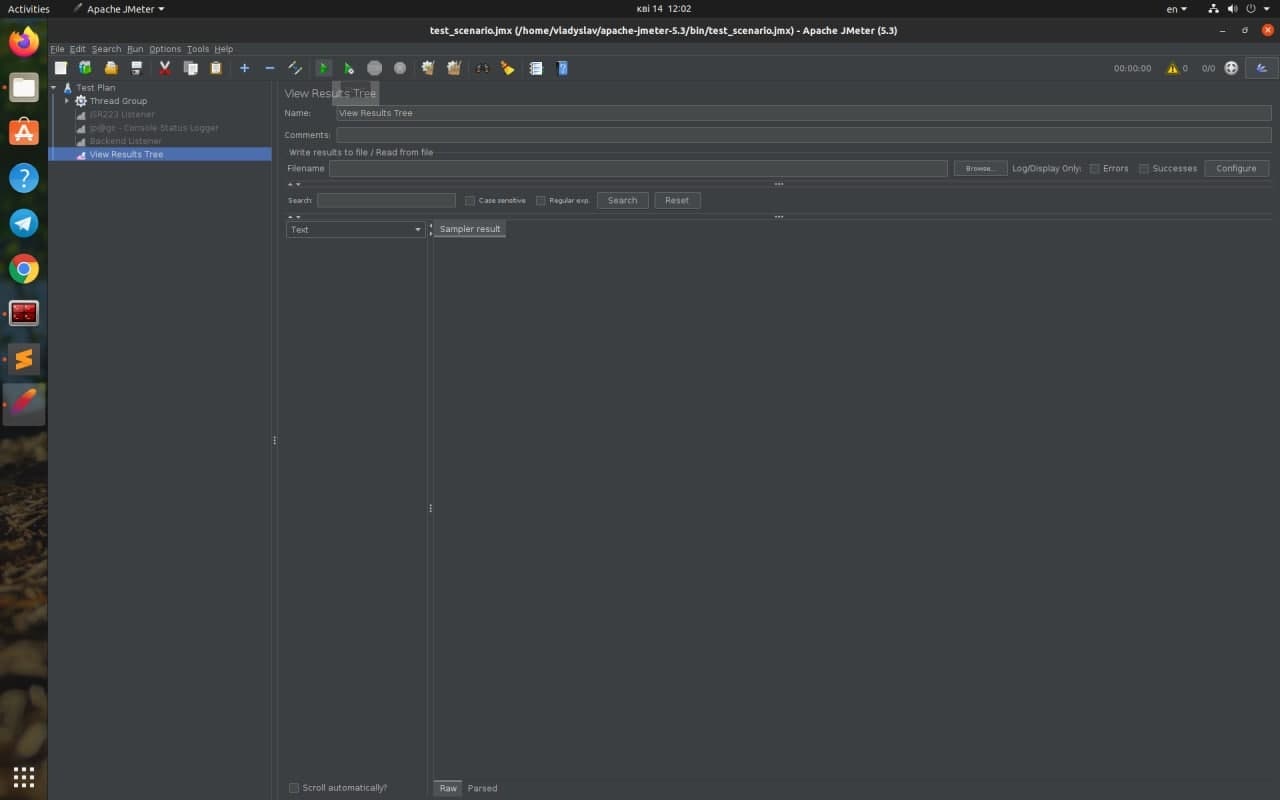
Task: Launch Firefox from the dock
Action: click(24, 42)
